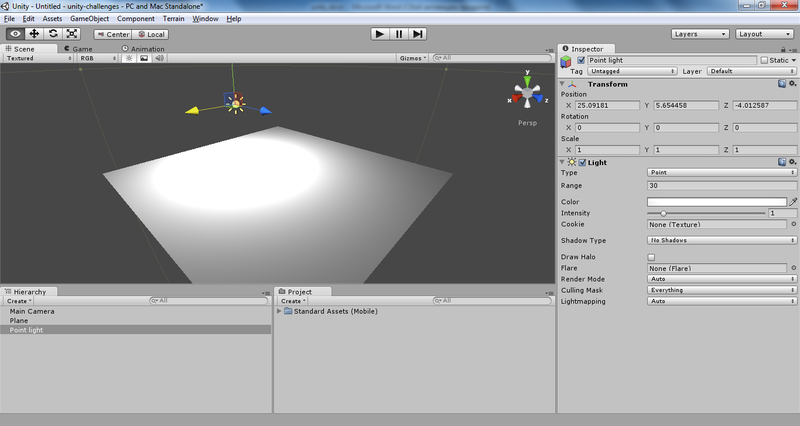This screenshot has width=800, height=426.
Task: Open the Layers dropdown
Action: [700, 34]
